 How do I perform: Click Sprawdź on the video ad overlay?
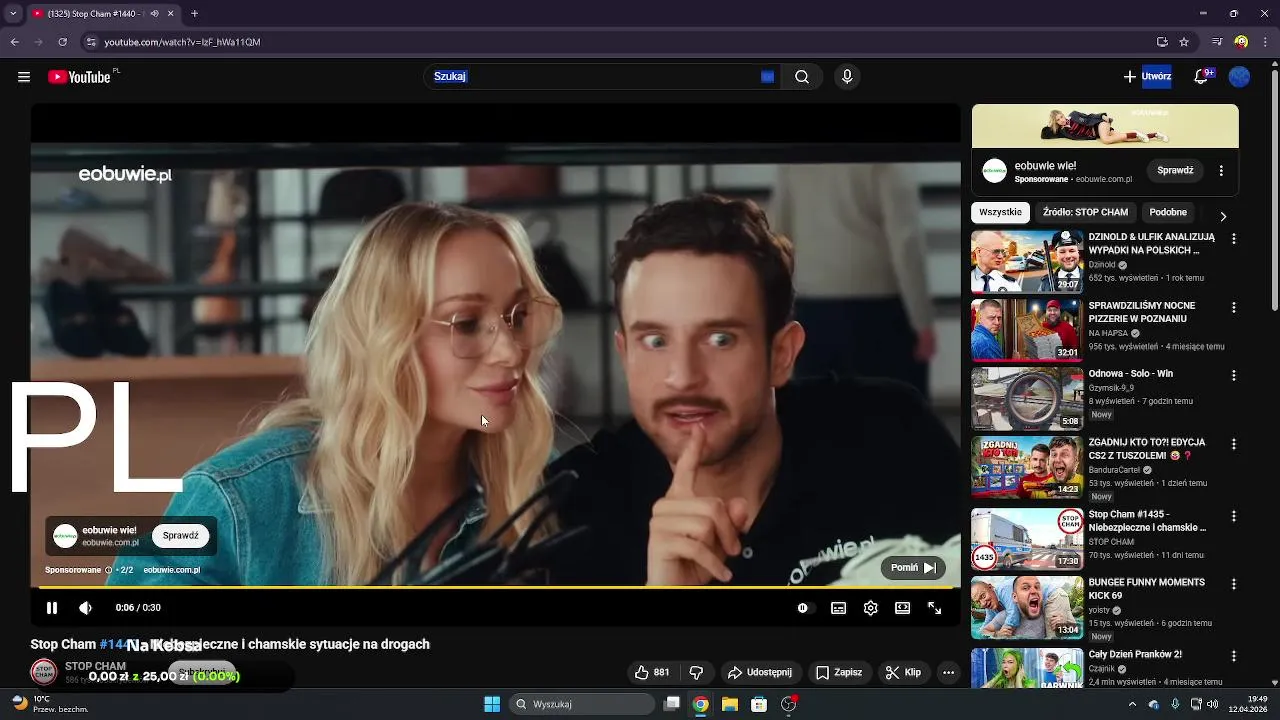(181, 536)
